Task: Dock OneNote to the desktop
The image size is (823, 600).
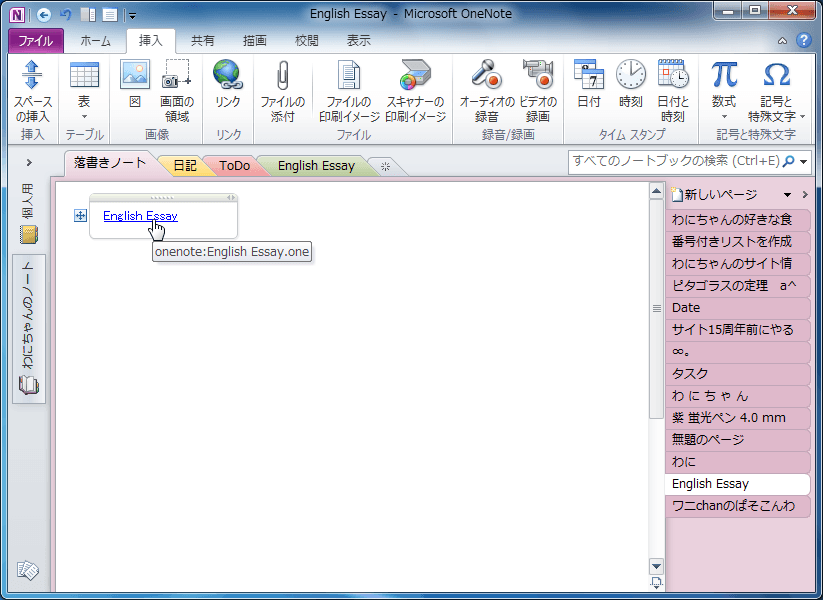Action: tap(88, 15)
